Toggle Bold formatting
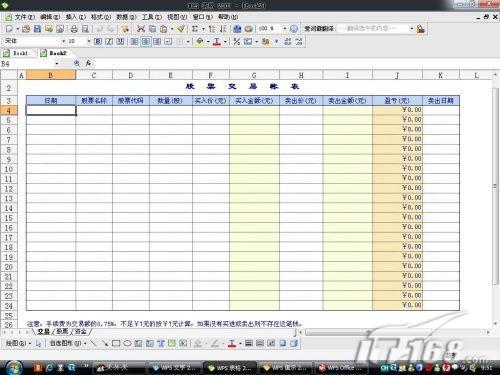The width and height of the screenshot is (500, 375). click(98, 41)
